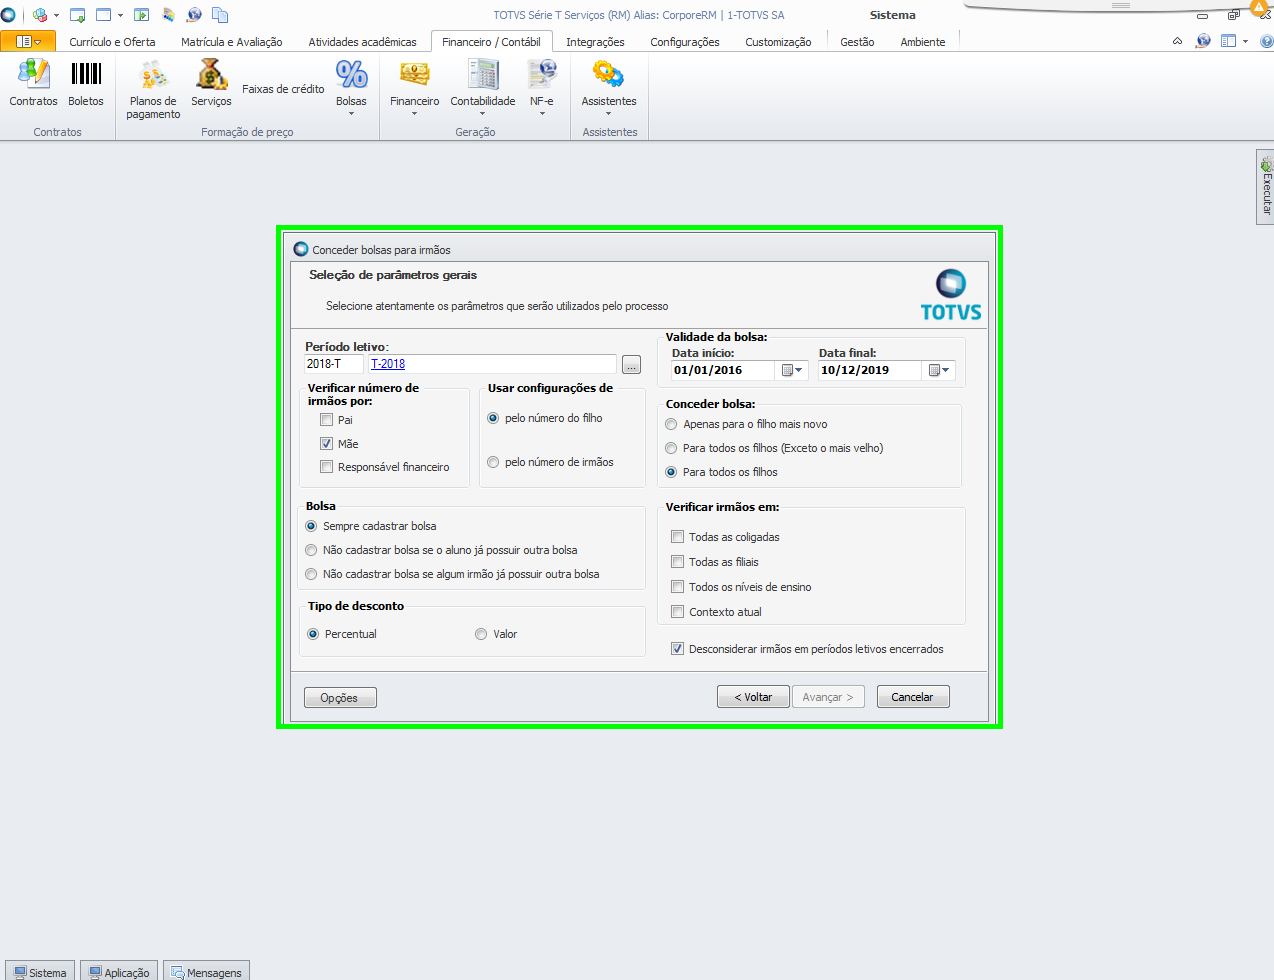Viewport: 1274px width, 980px height.
Task: Click the panel layout icon at top right
Action: coord(1229,41)
